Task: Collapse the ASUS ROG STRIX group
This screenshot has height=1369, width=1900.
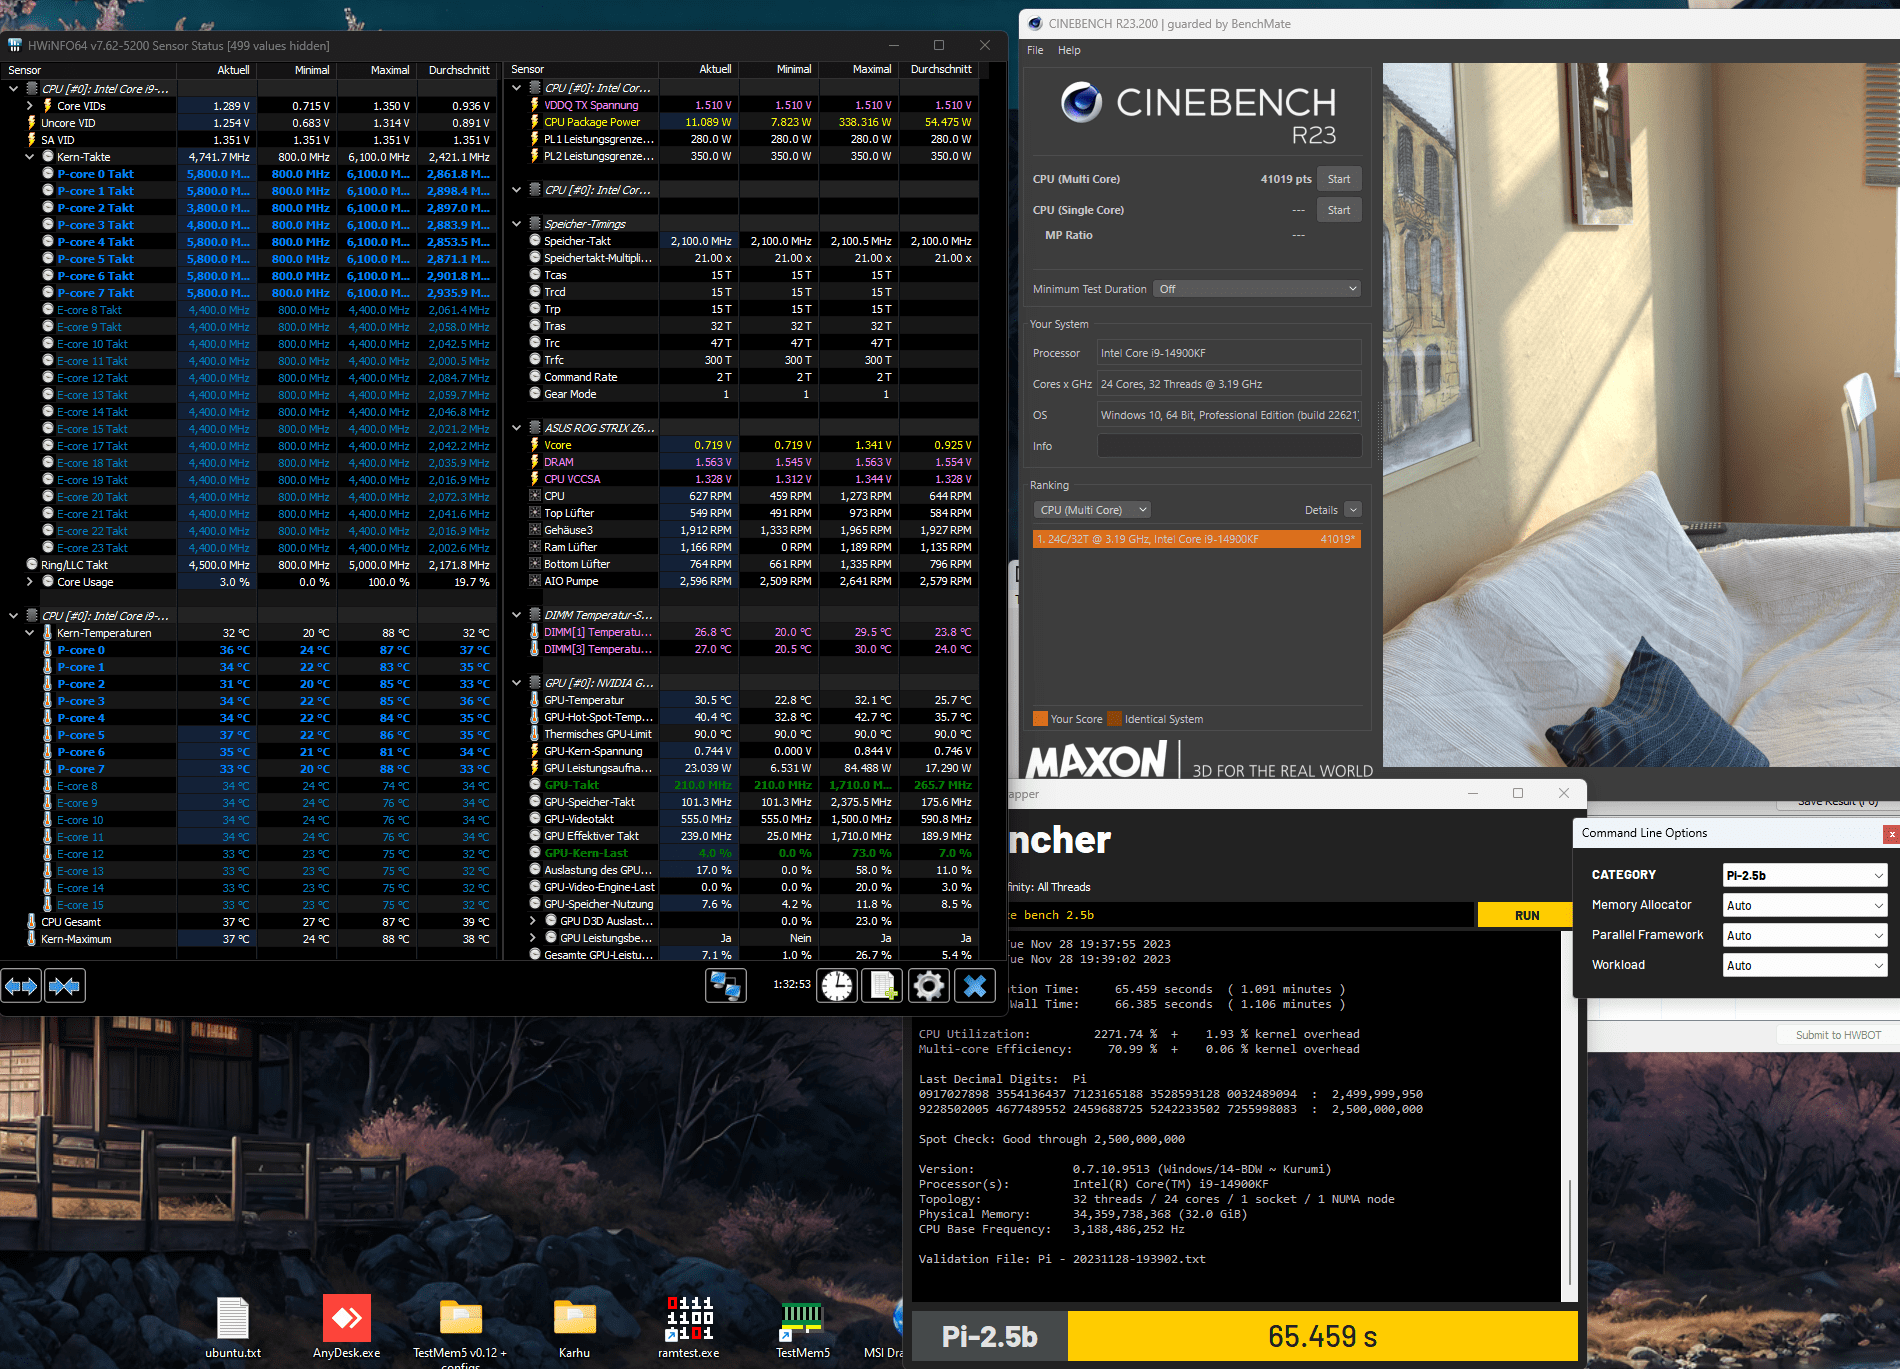Action: [517, 428]
